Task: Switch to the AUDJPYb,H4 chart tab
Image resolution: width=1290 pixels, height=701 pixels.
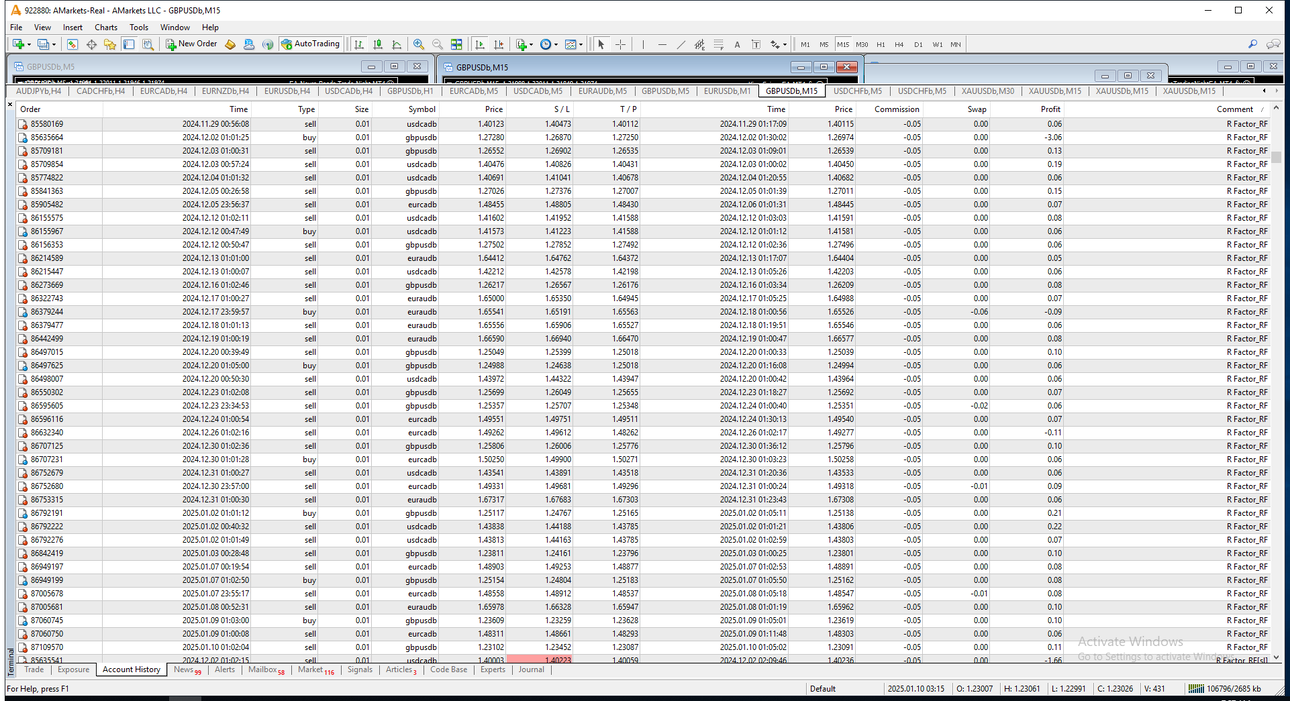Action: point(38,91)
